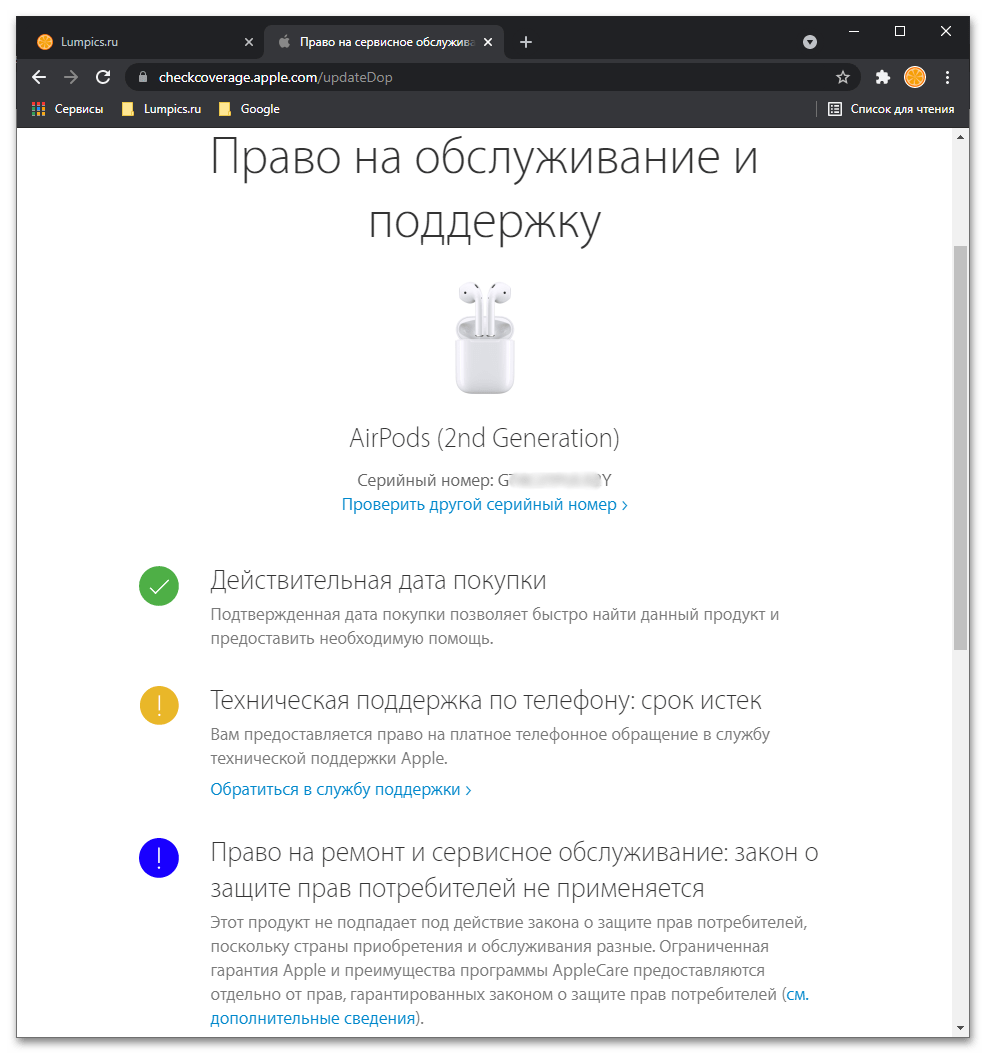Open Список для чтения reading list

point(891,109)
